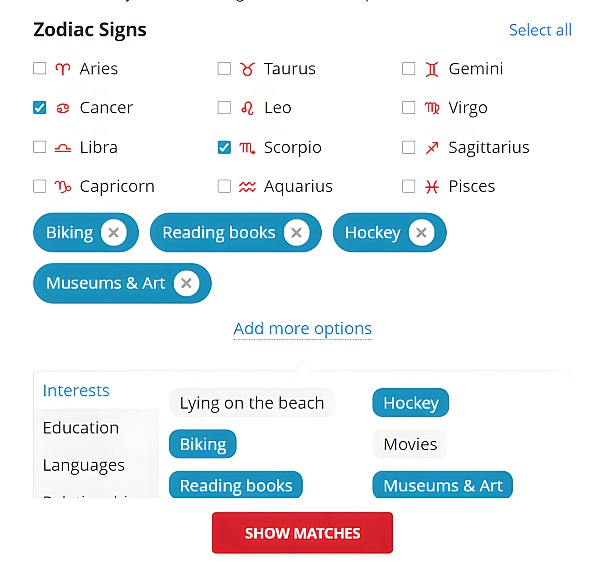
Task: Enable the Gemini checkbox
Action: pos(408,69)
